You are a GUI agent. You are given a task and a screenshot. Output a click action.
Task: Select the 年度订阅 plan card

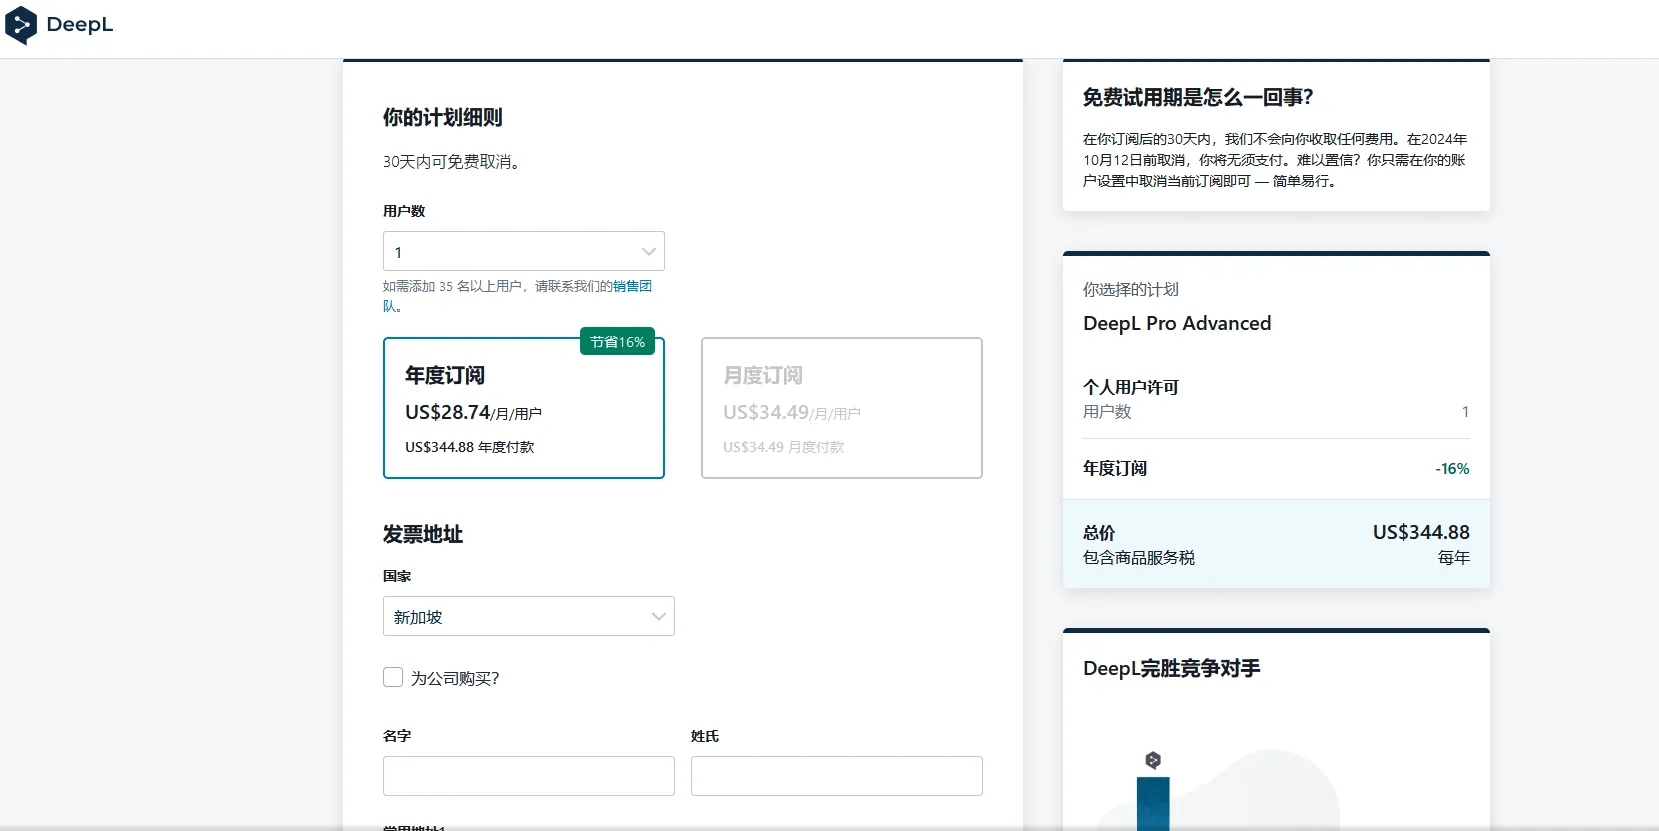(x=524, y=408)
